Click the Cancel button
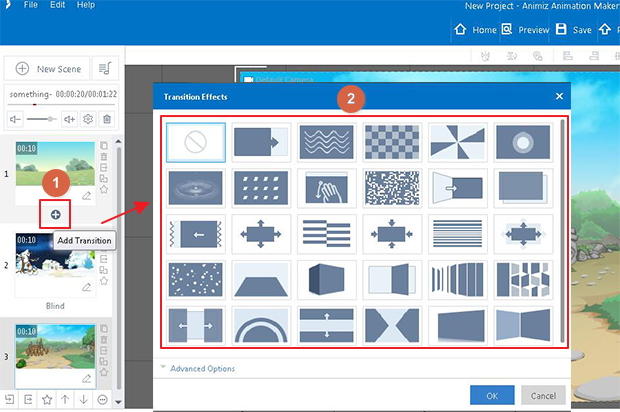Viewport: 620px width, 412px height. click(x=543, y=395)
